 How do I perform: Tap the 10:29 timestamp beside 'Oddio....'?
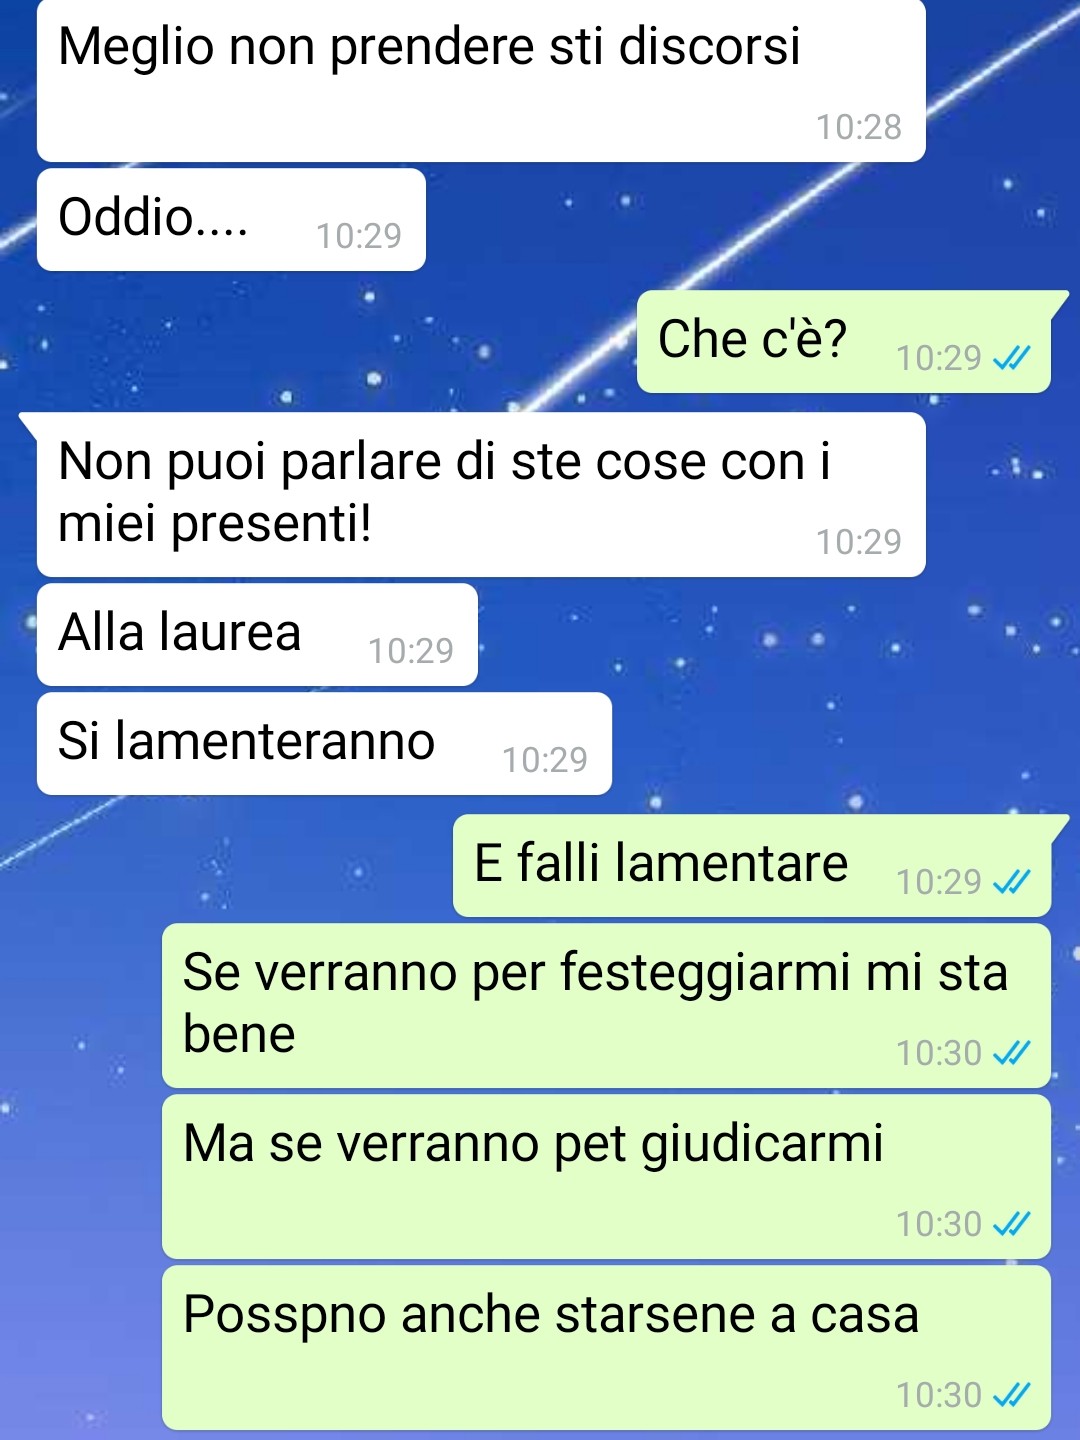[359, 236]
